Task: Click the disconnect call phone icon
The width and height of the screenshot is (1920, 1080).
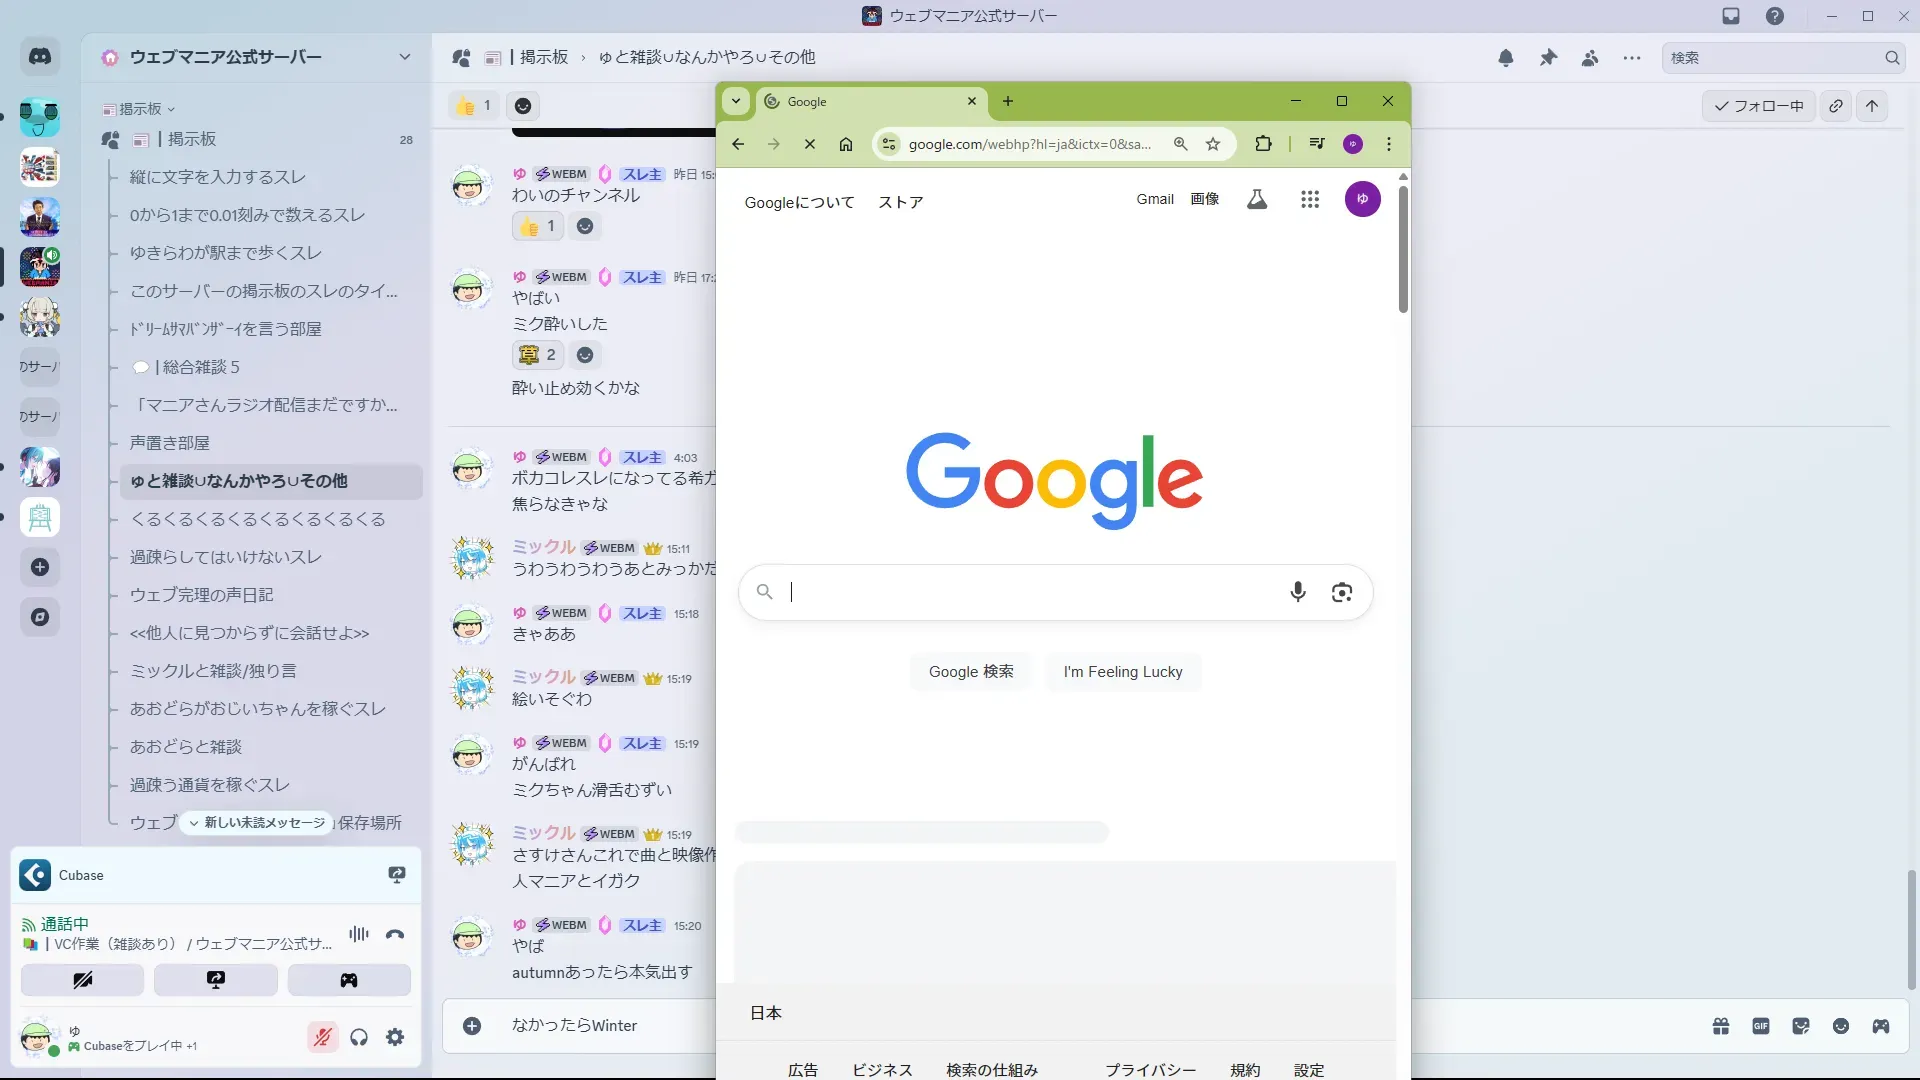Action: click(x=395, y=934)
